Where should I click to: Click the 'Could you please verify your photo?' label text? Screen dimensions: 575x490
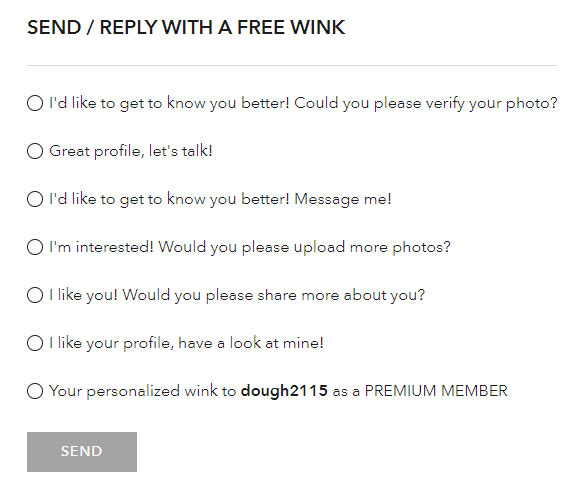click(x=426, y=103)
